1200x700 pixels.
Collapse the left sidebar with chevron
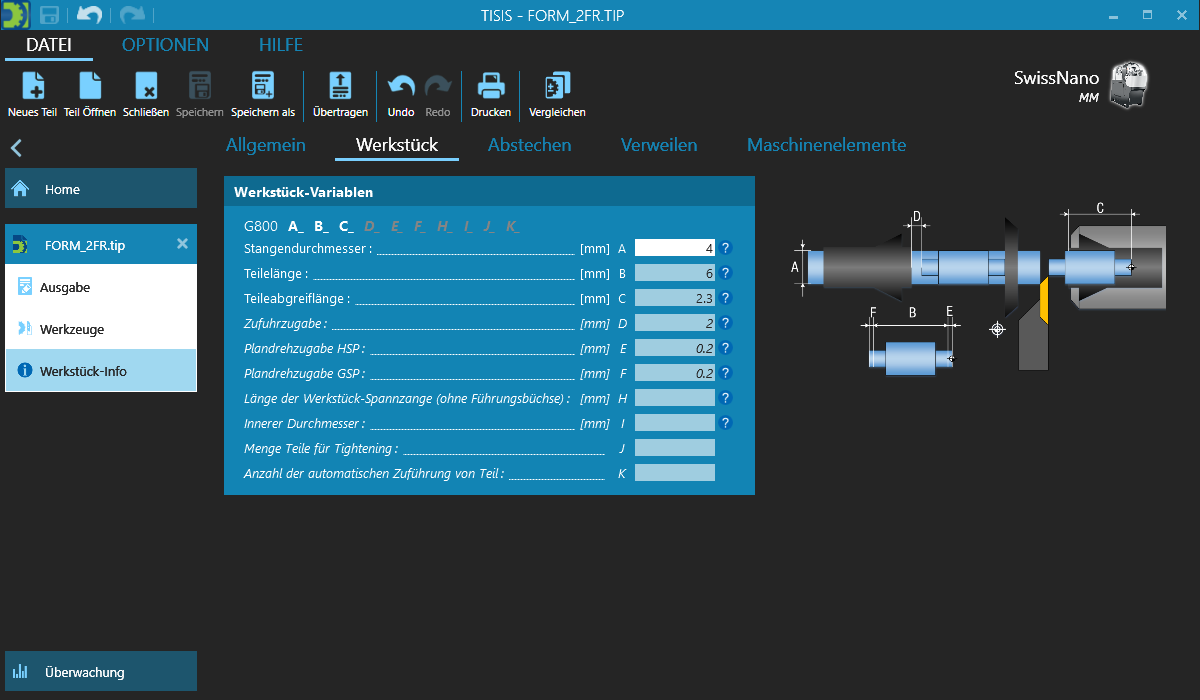point(16,149)
